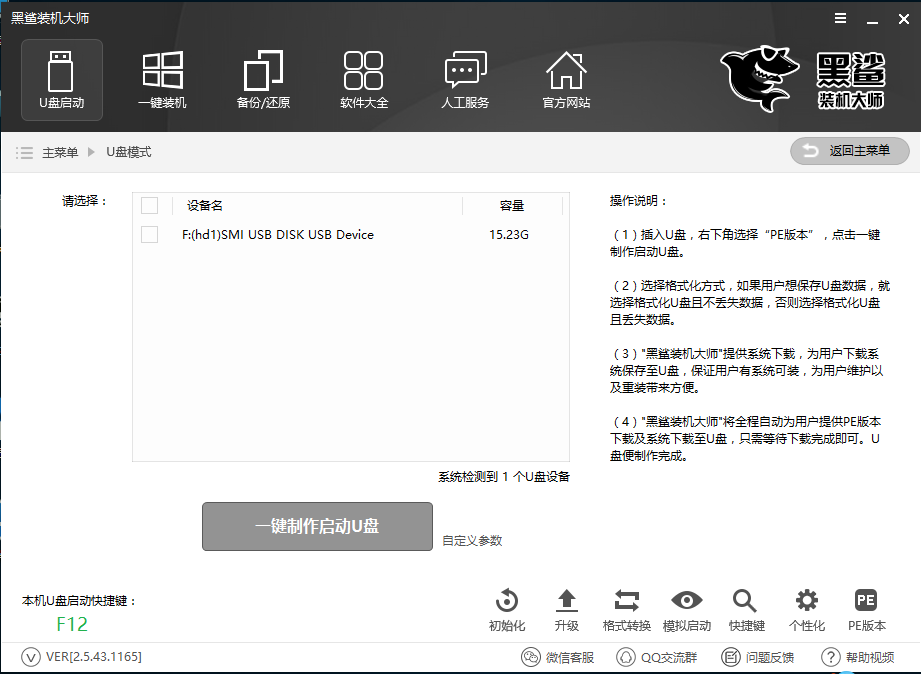Click the 升级 upgrade icon
This screenshot has height=674, width=921.
[x=566, y=610]
